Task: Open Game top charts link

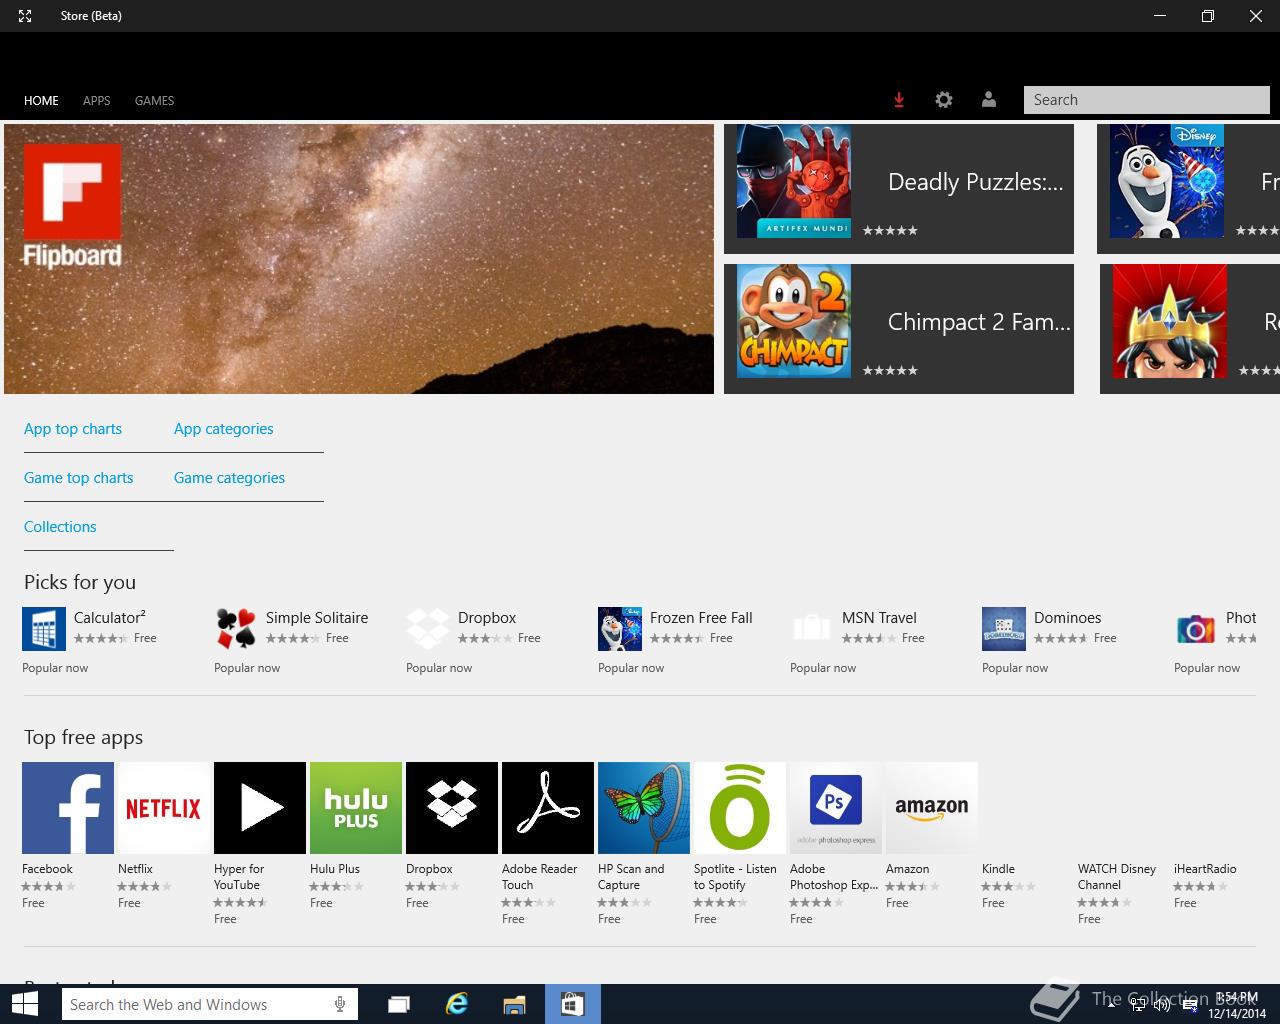Action: point(78,478)
